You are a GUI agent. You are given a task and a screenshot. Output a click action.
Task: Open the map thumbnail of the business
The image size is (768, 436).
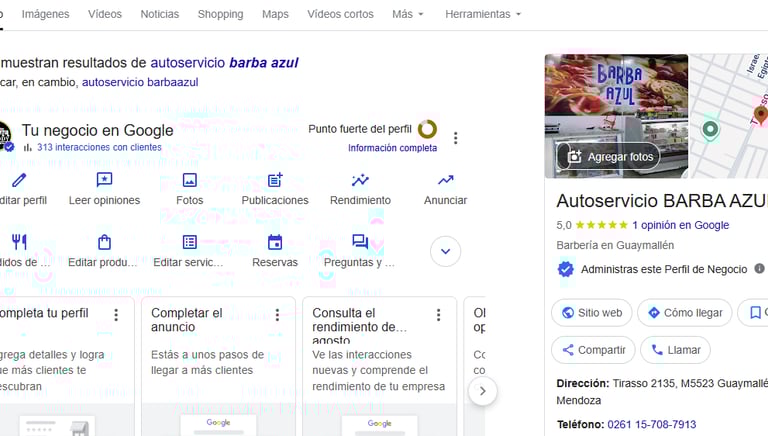click(729, 116)
